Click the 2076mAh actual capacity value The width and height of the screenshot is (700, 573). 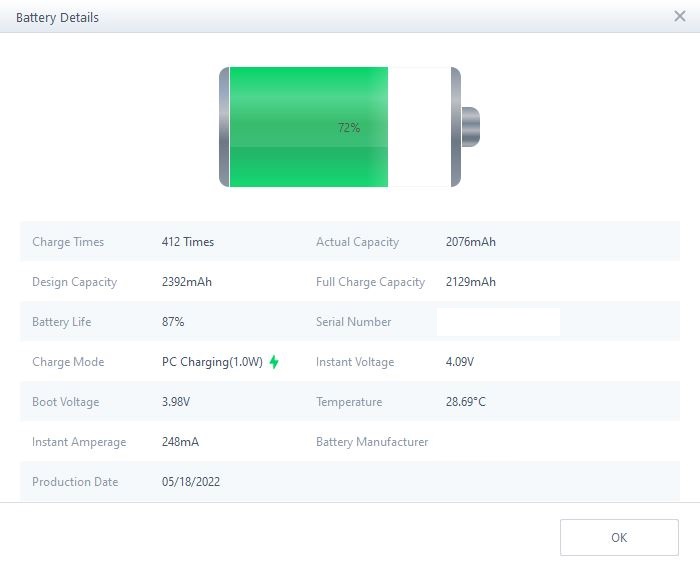point(471,242)
